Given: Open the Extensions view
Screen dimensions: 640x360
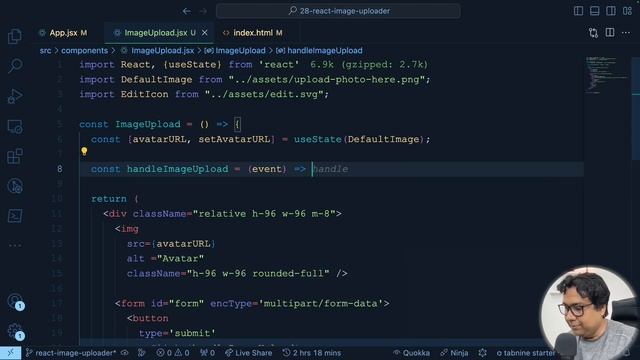Looking at the screenshot, I should pyautogui.click(x=15, y=156).
